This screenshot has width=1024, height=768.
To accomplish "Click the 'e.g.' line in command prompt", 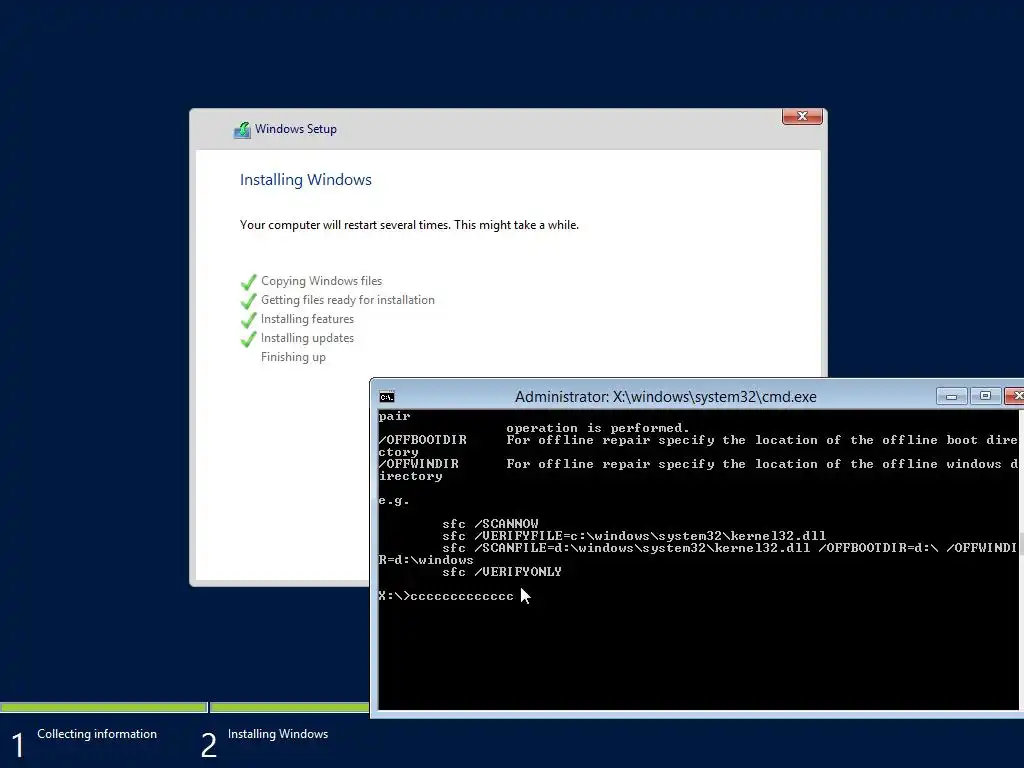I will [x=394, y=501].
